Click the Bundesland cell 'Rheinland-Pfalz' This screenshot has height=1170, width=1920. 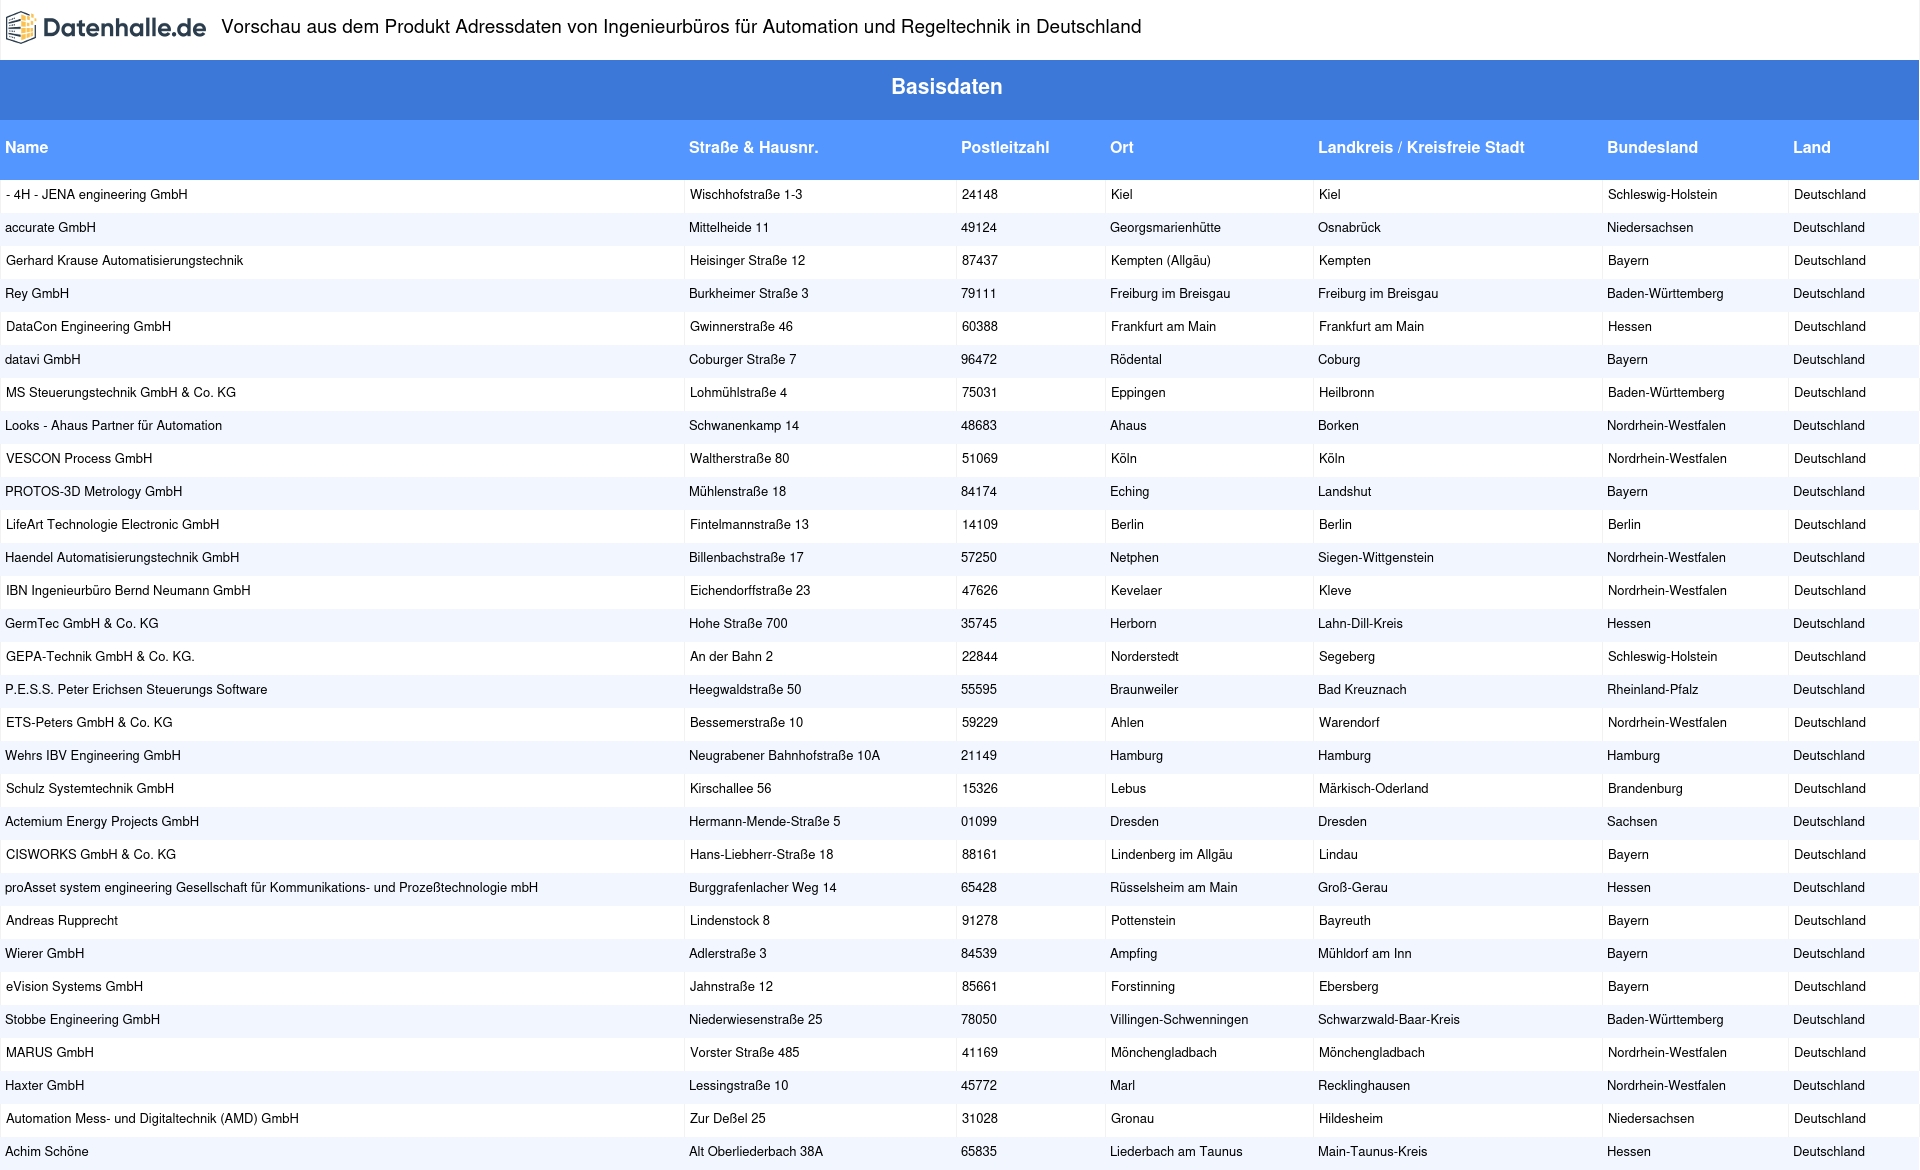(1652, 690)
